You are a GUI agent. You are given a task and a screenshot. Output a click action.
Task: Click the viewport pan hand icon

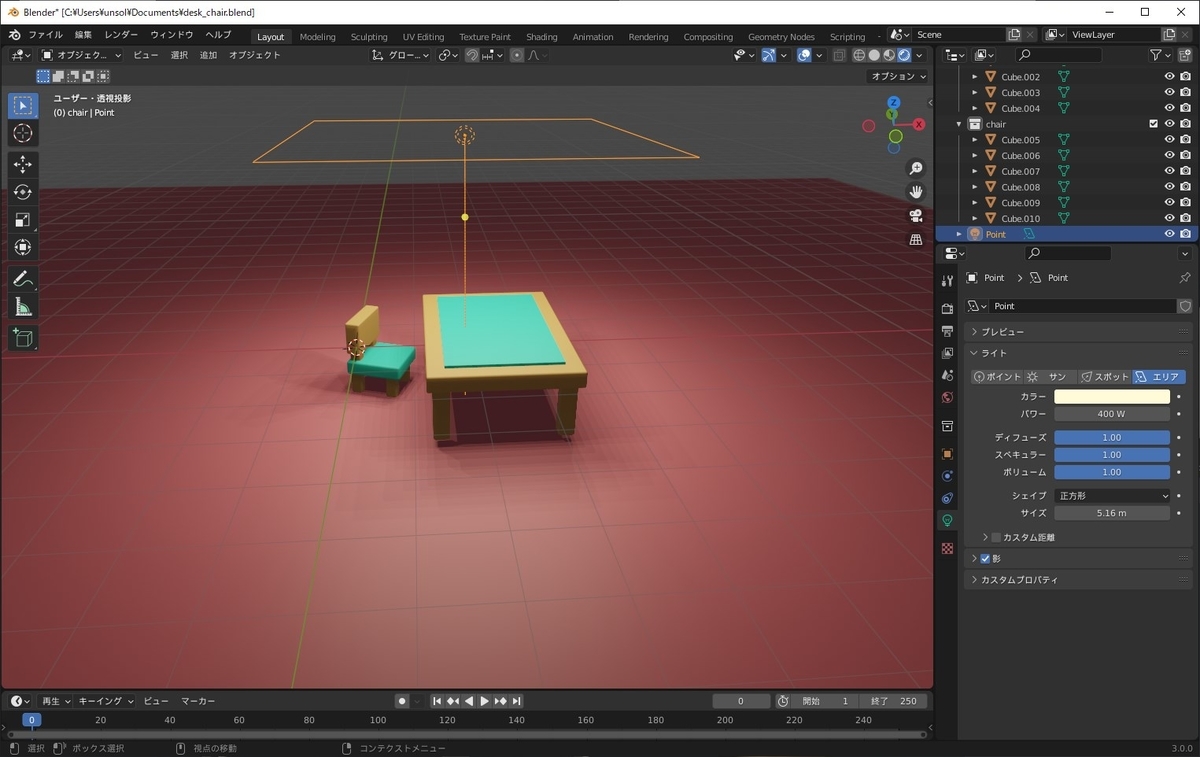915,192
